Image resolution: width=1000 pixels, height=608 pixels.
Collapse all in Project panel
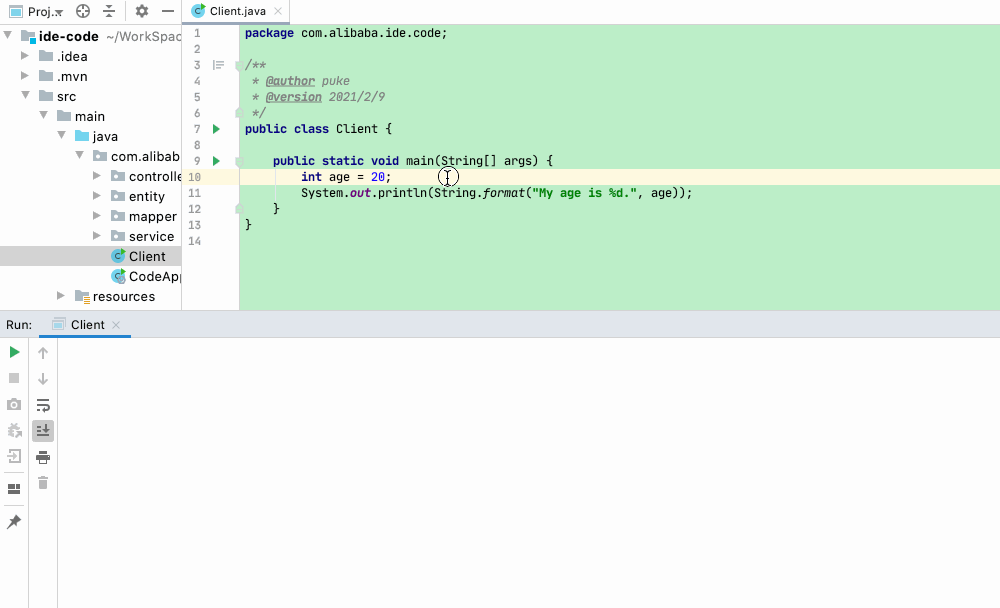coord(109,11)
